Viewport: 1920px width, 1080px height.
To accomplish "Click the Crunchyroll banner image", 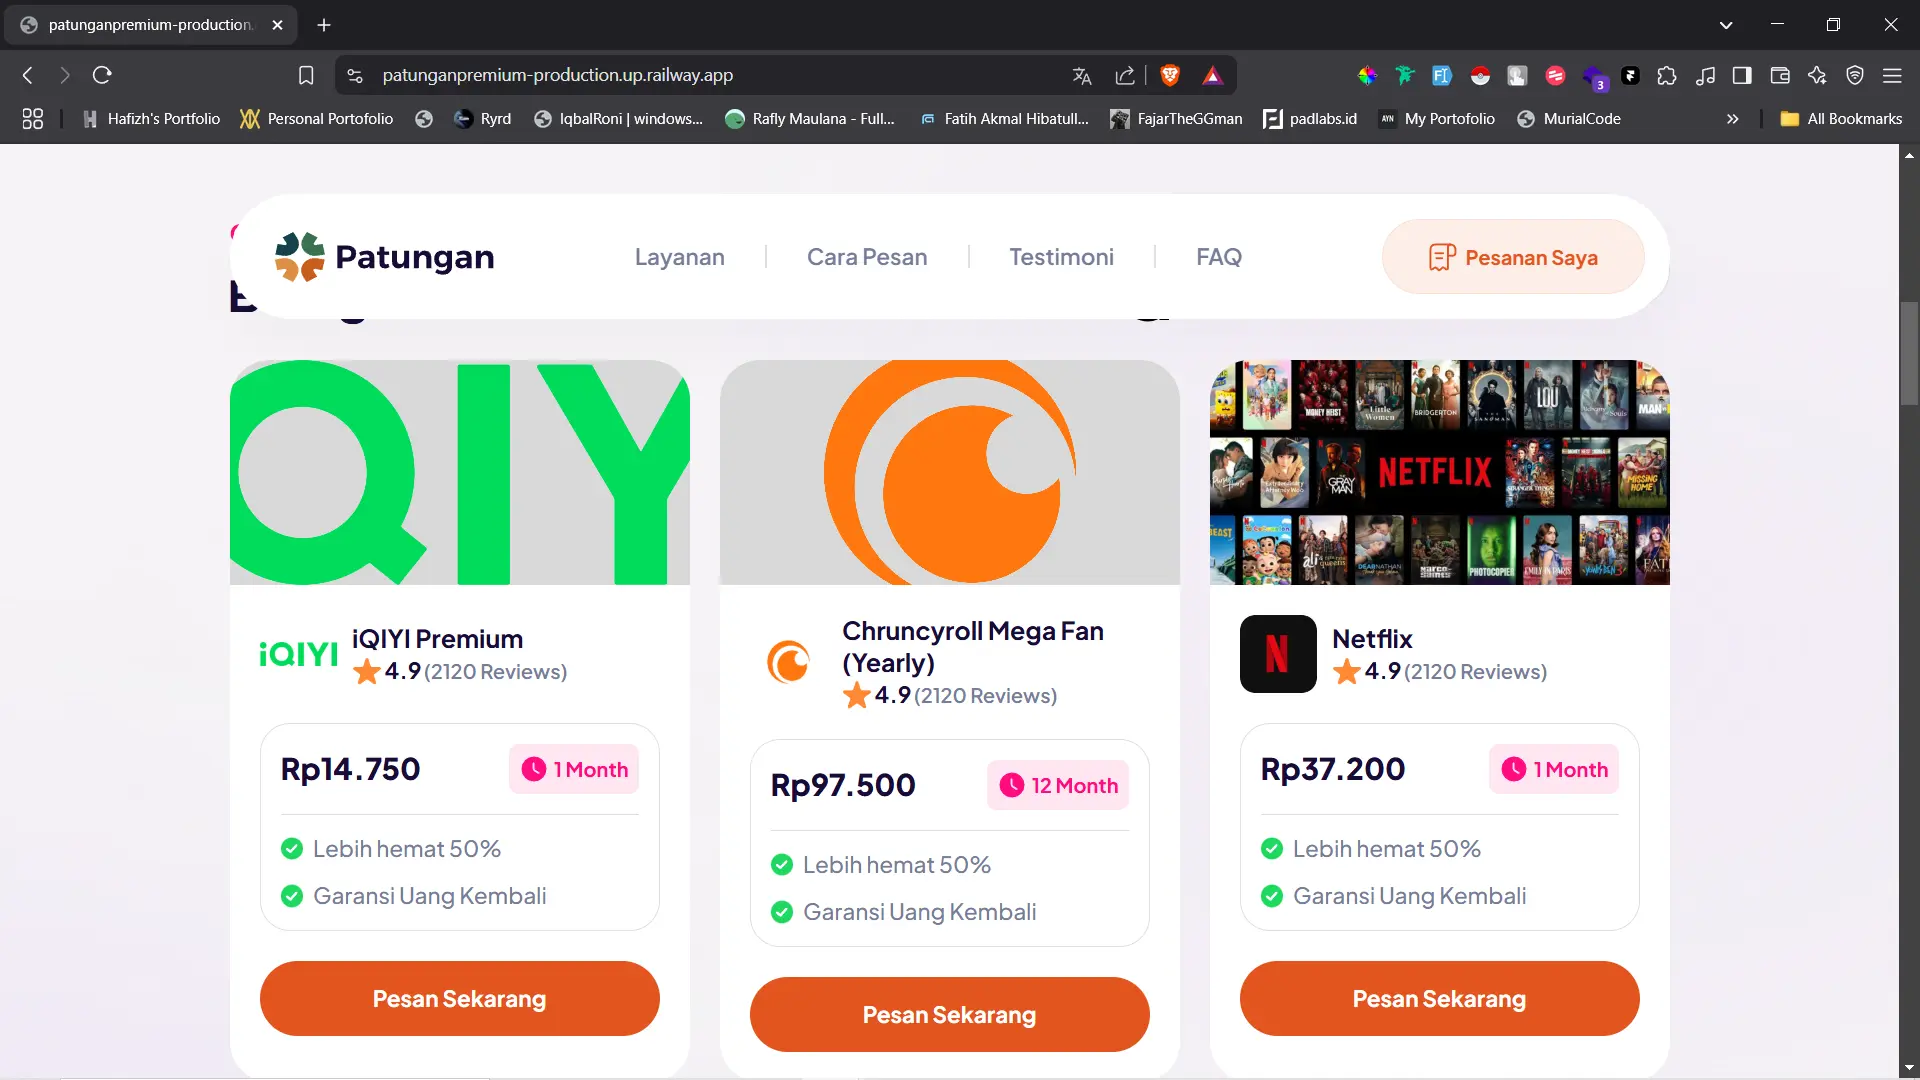I will point(949,472).
